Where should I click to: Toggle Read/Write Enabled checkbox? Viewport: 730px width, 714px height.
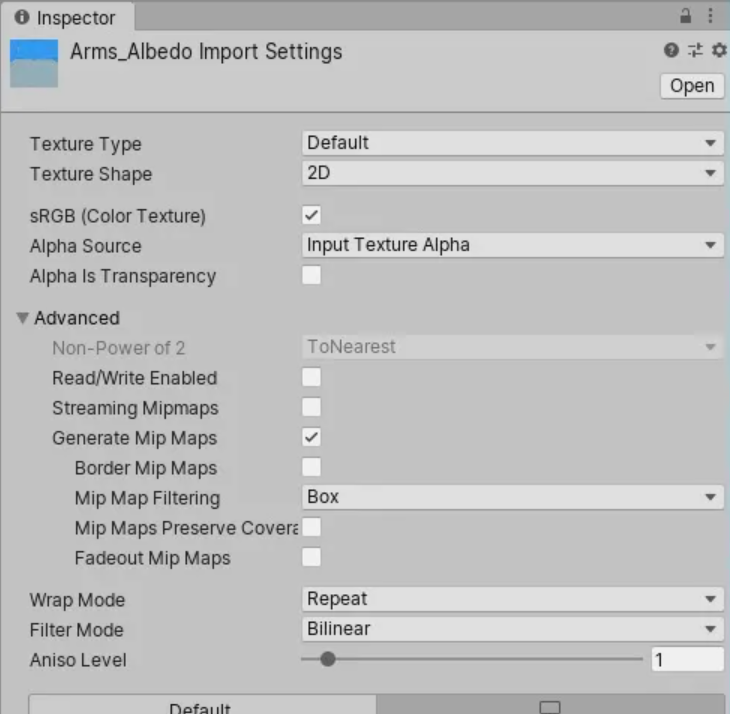(312, 378)
